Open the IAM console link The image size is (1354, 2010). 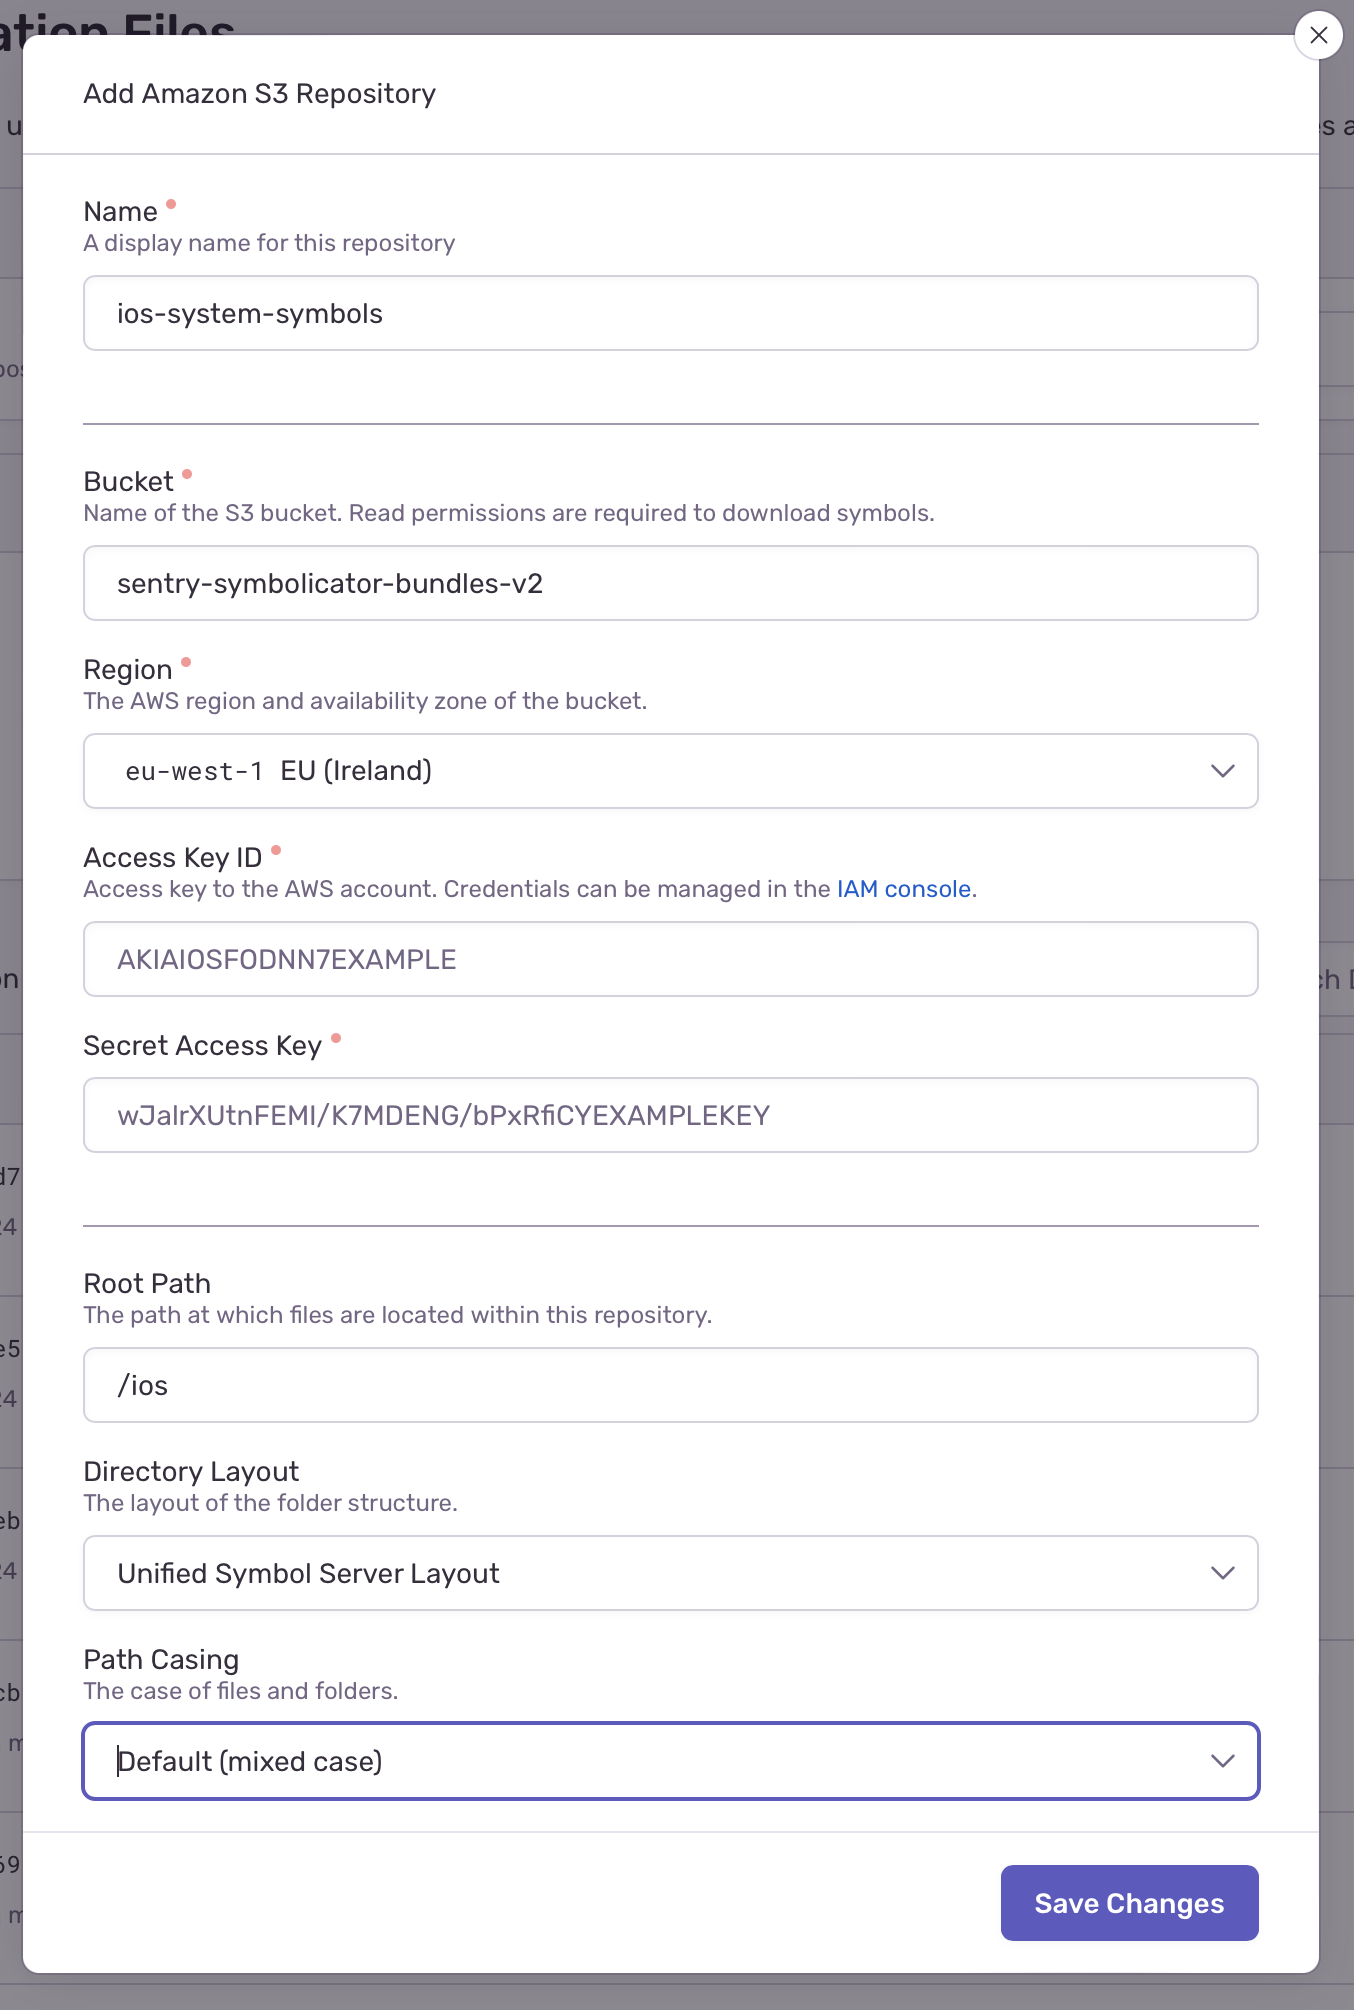904,889
